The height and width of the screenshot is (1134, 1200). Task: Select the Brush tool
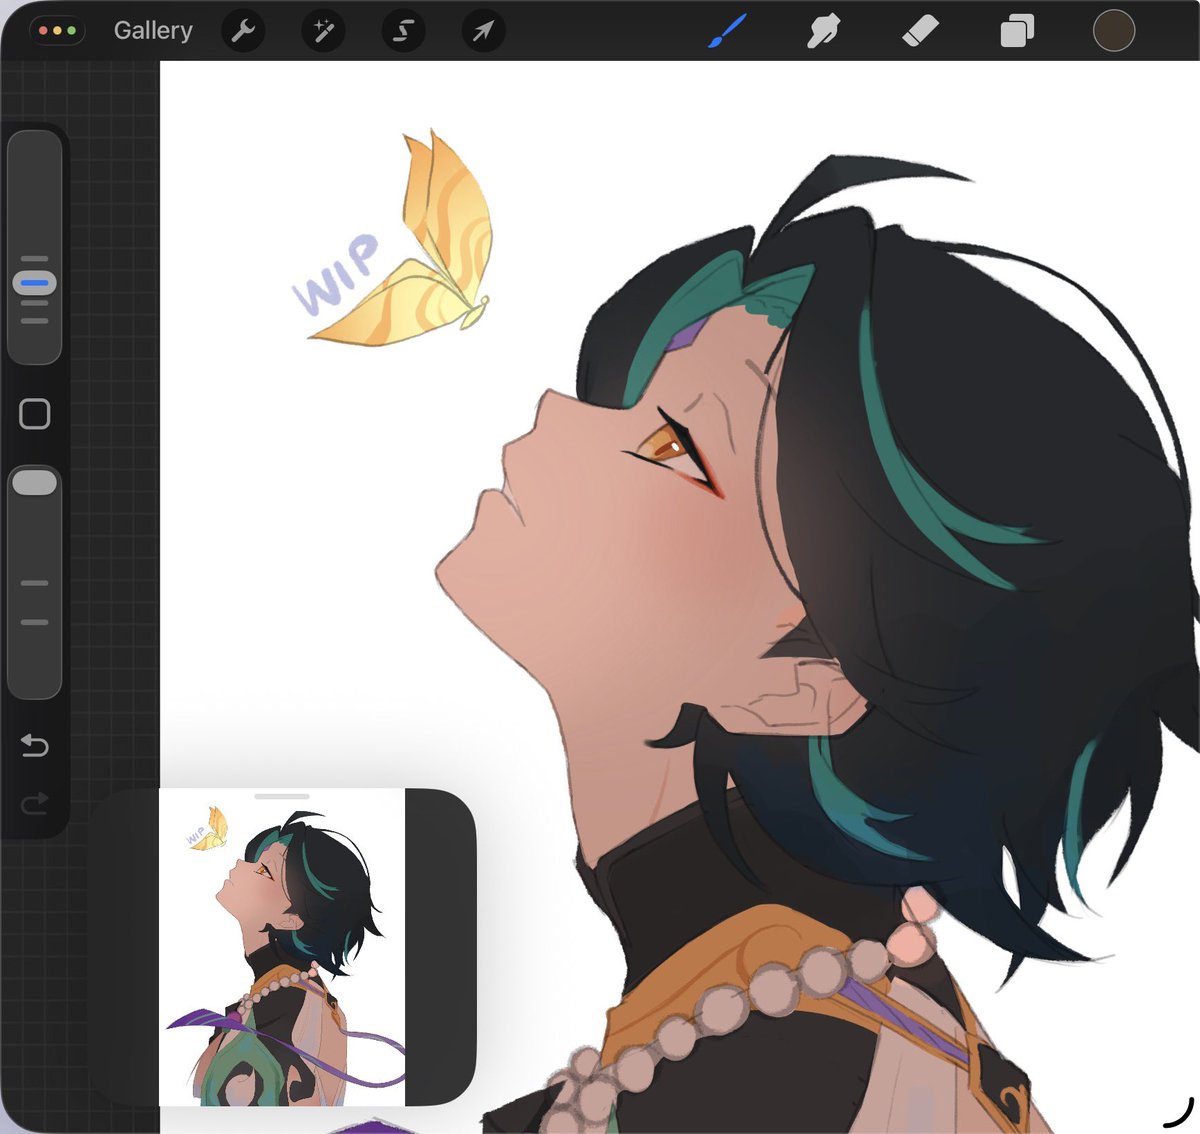click(728, 31)
